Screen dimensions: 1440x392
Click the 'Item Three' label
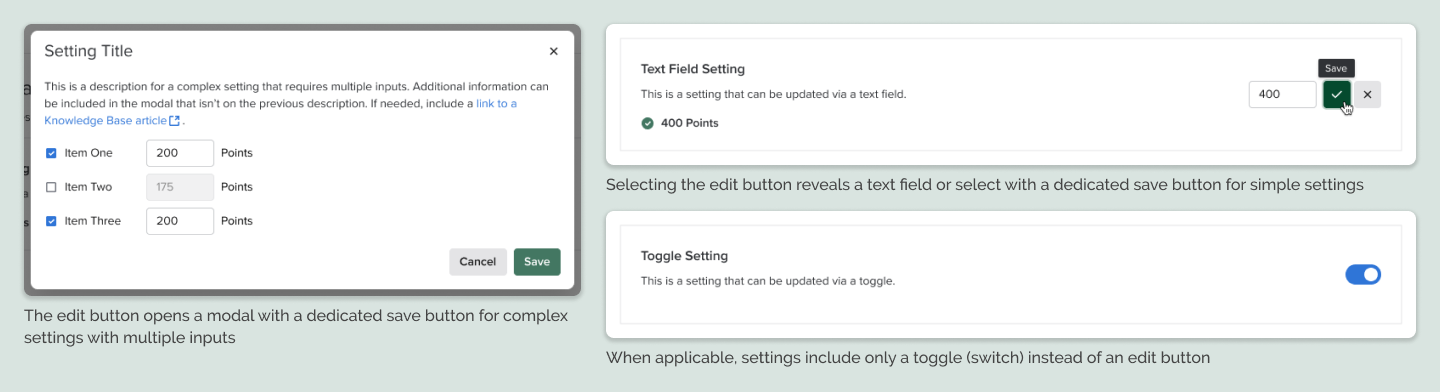click(93, 221)
